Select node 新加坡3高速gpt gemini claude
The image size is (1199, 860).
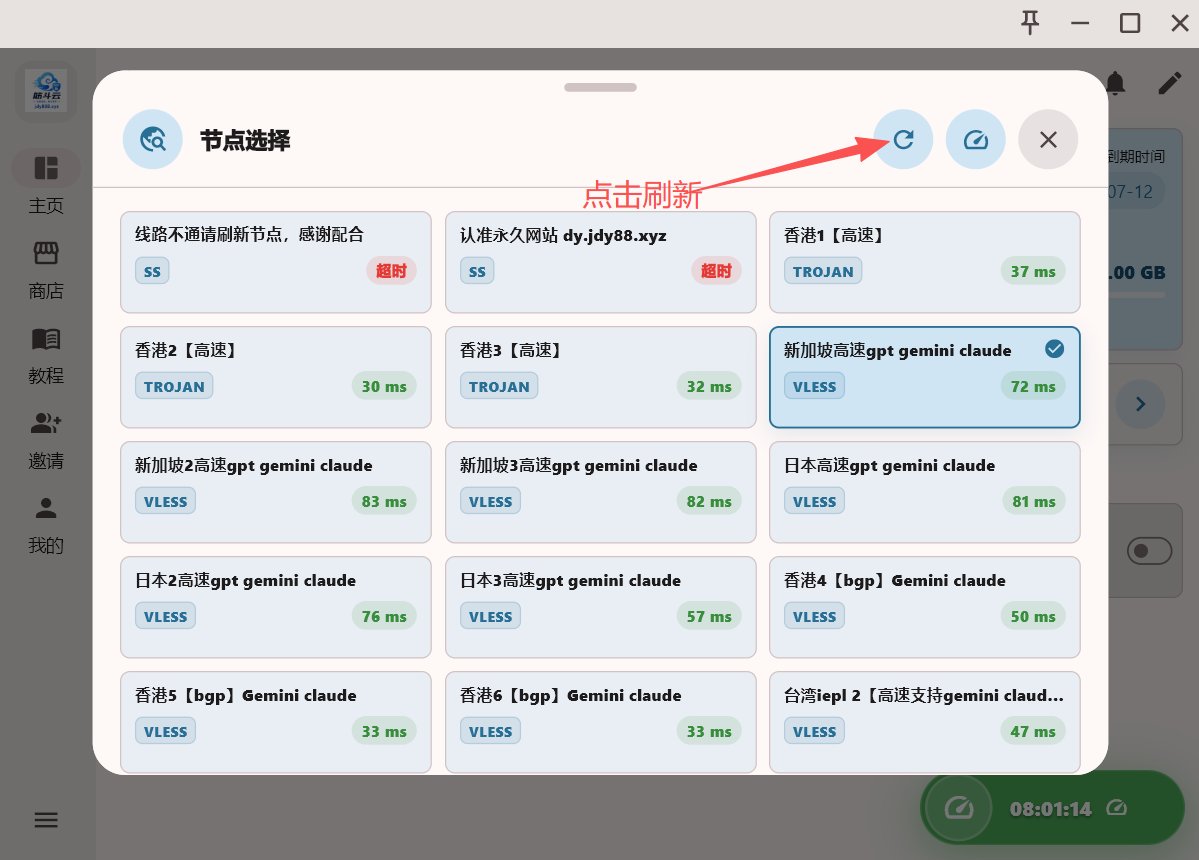click(x=600, y=492)
